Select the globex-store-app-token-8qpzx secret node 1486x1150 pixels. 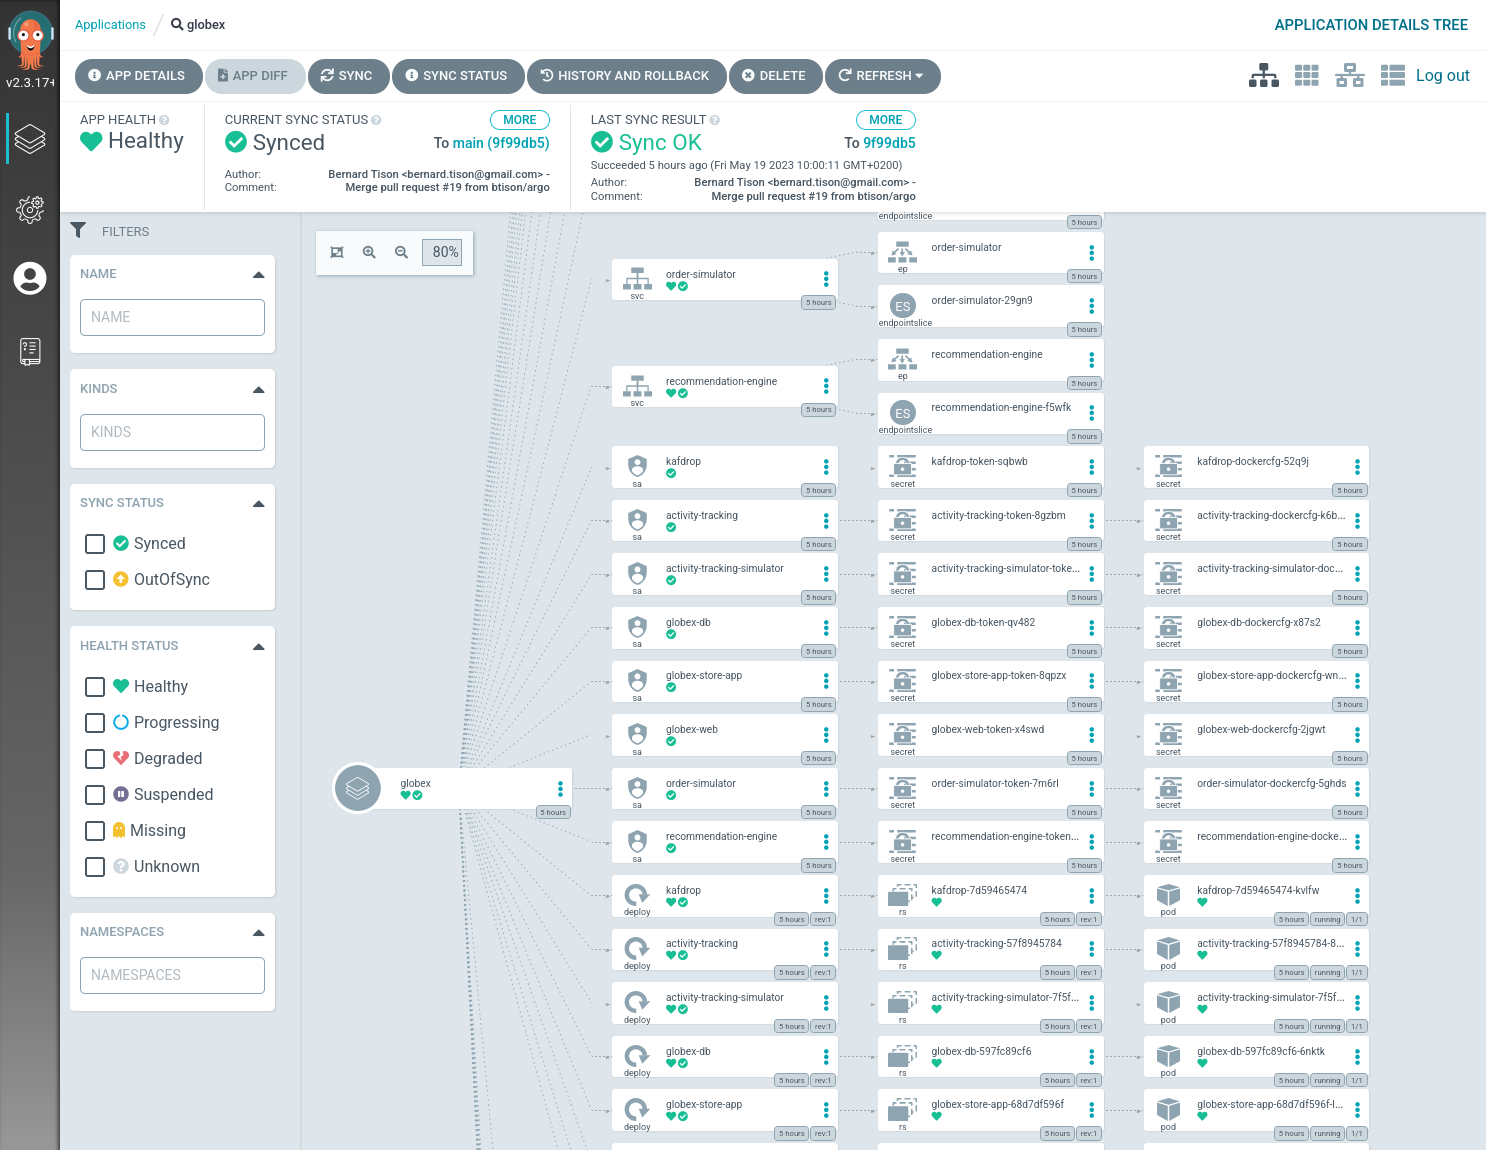click(x=991, y=681)
